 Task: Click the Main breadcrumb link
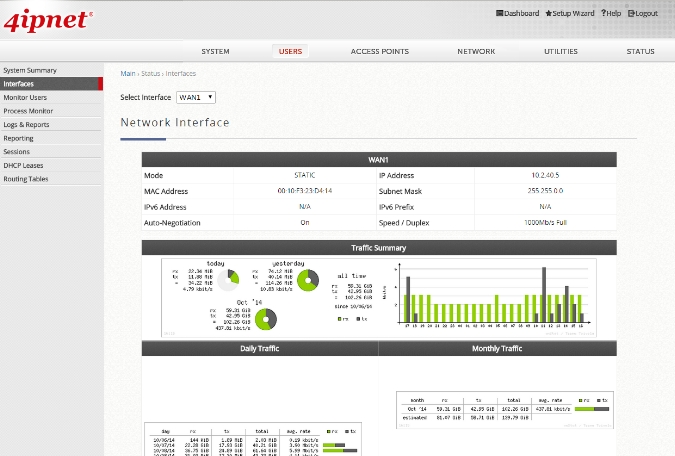128,73
